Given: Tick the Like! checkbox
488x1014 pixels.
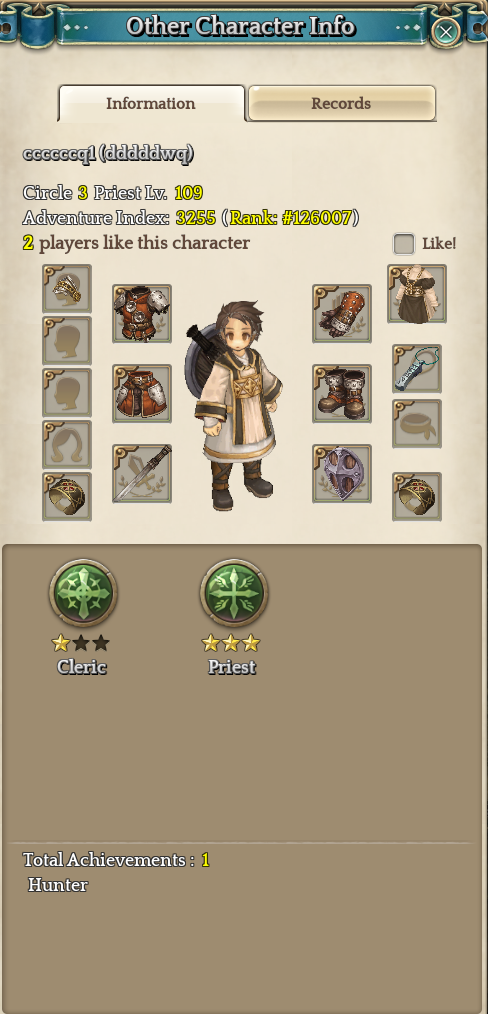Looking at the screenshot, I should 404,244.
